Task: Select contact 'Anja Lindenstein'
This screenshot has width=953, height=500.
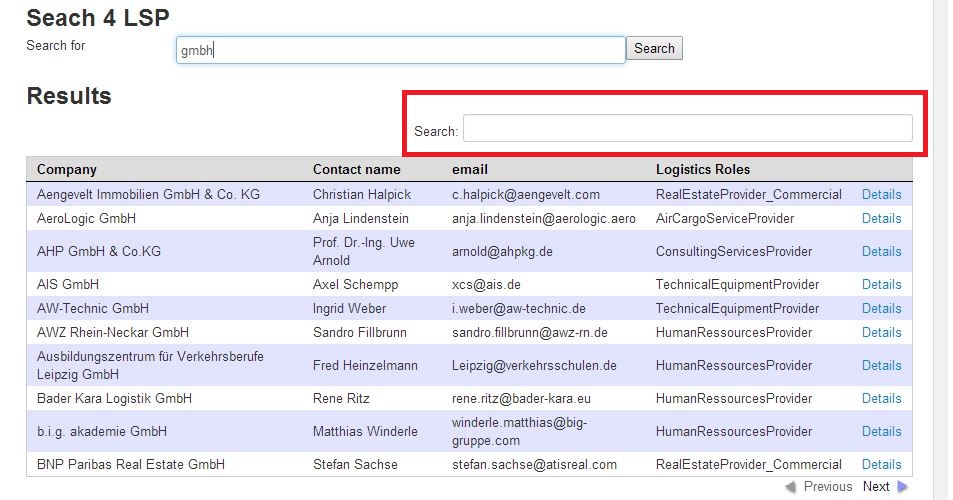Action: click(360, 218)
